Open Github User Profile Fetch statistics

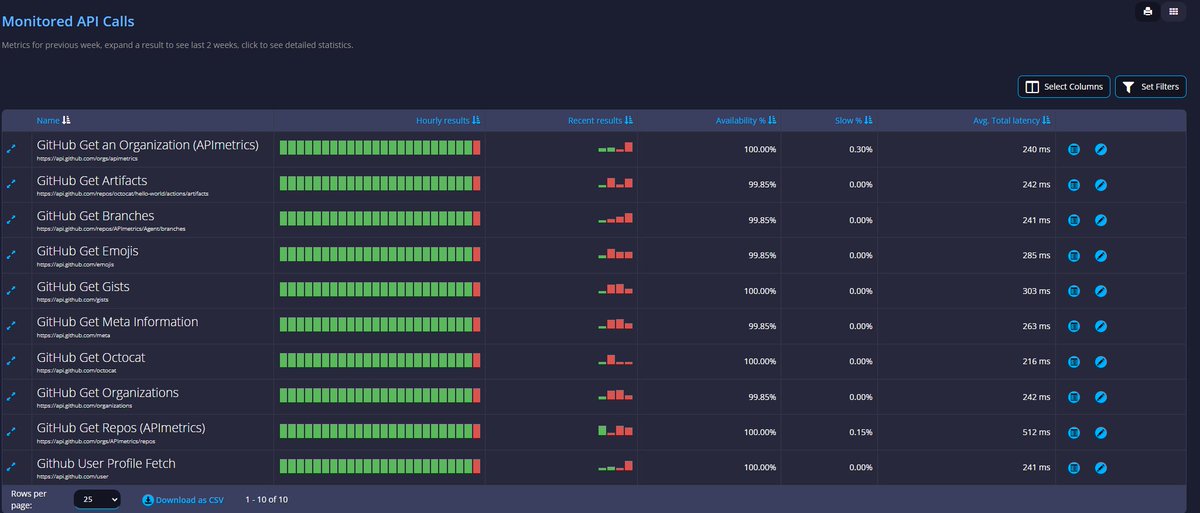point(106,463)
